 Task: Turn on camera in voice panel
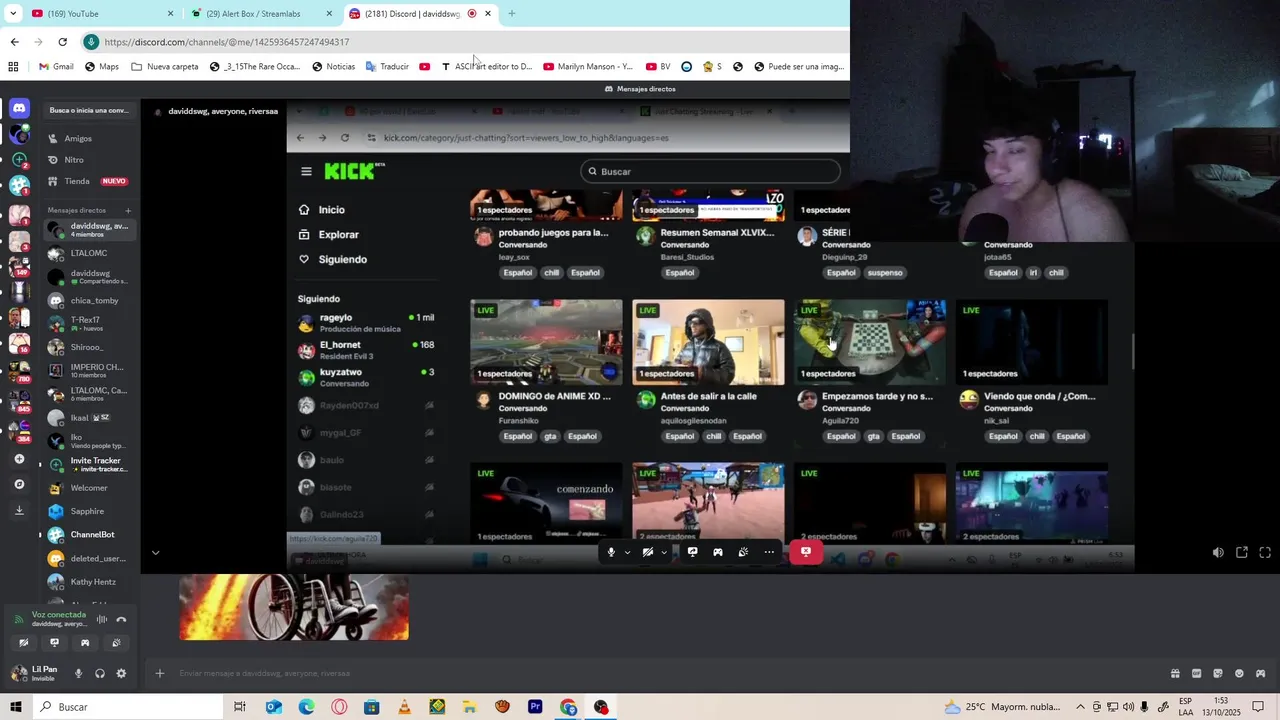[x=24, y=643]
